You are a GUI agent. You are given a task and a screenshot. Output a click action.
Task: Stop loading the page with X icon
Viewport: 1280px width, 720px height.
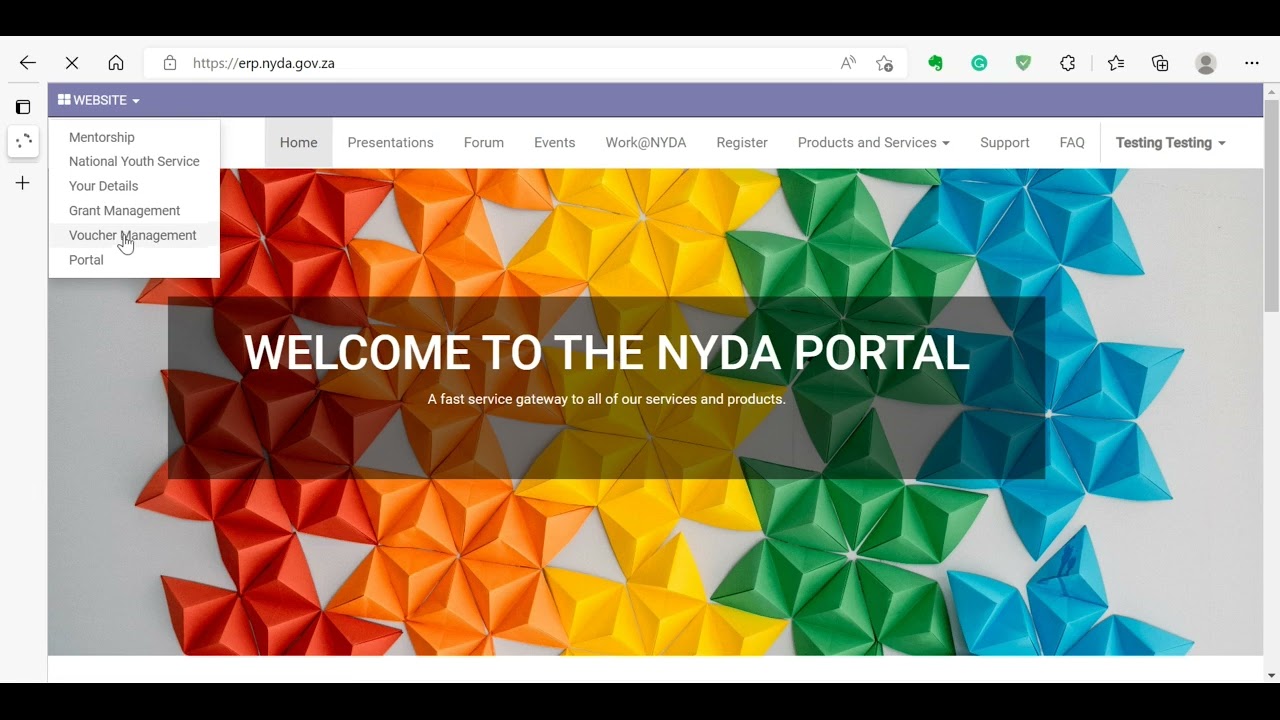coord(72,63)
